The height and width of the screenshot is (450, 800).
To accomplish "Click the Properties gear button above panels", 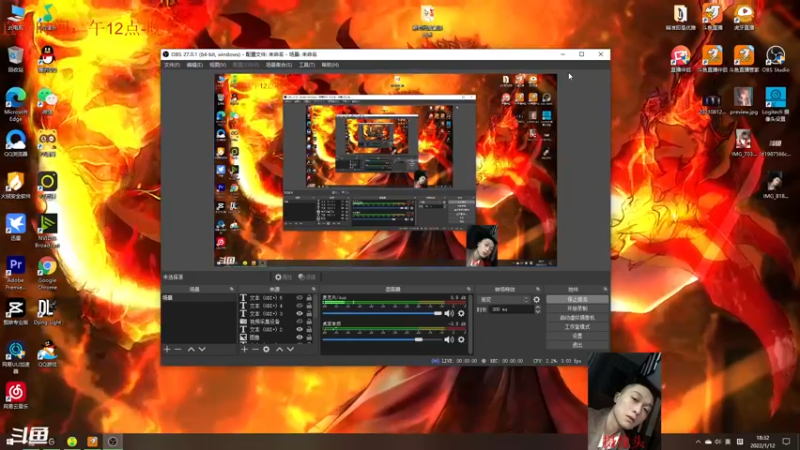I will click(284, 277).
